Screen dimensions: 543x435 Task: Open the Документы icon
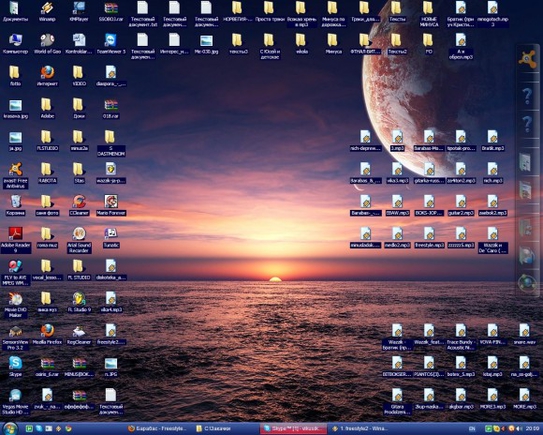tap(15, 12)
